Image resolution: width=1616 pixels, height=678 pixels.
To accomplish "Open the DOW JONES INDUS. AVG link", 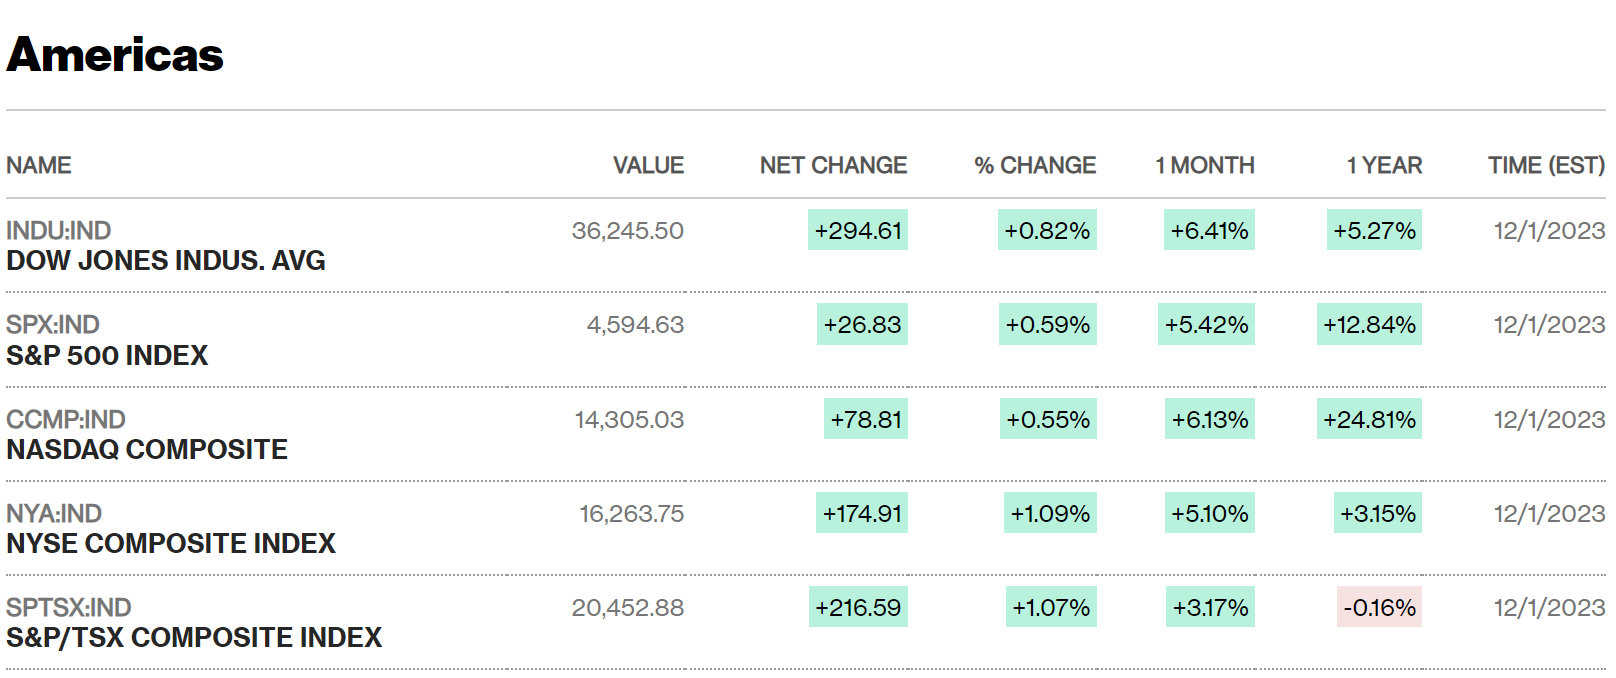I will (166, 261).
